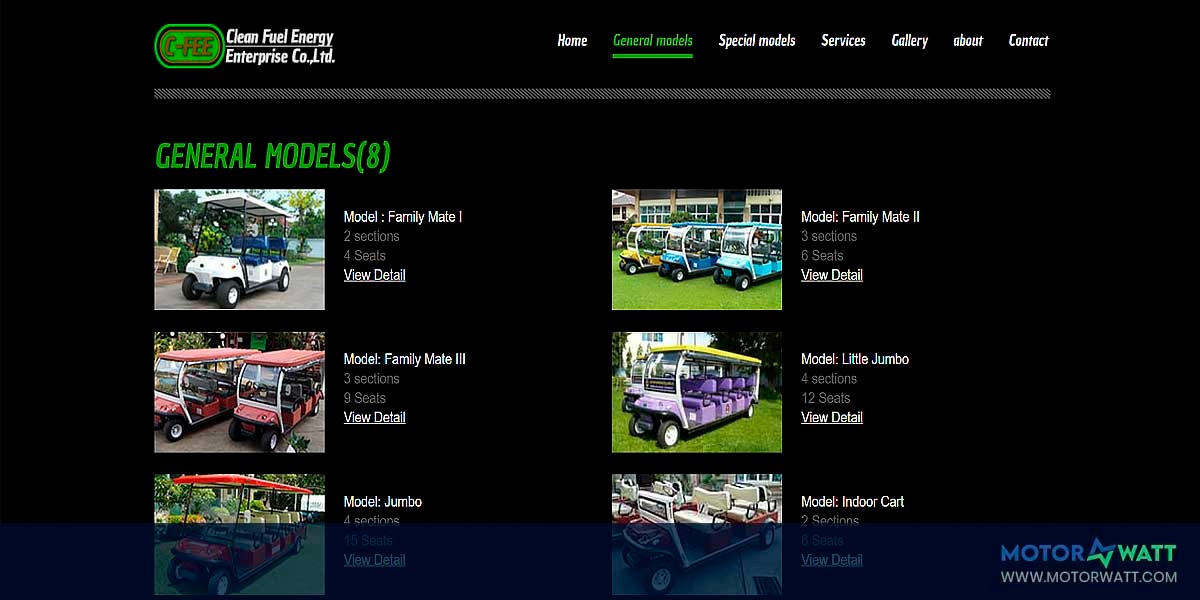Image resolution: width=1200 pixels, height=600 pixels.
Task: Open Family Mate II blue carts thumbnail
Action: pos(696,249)
